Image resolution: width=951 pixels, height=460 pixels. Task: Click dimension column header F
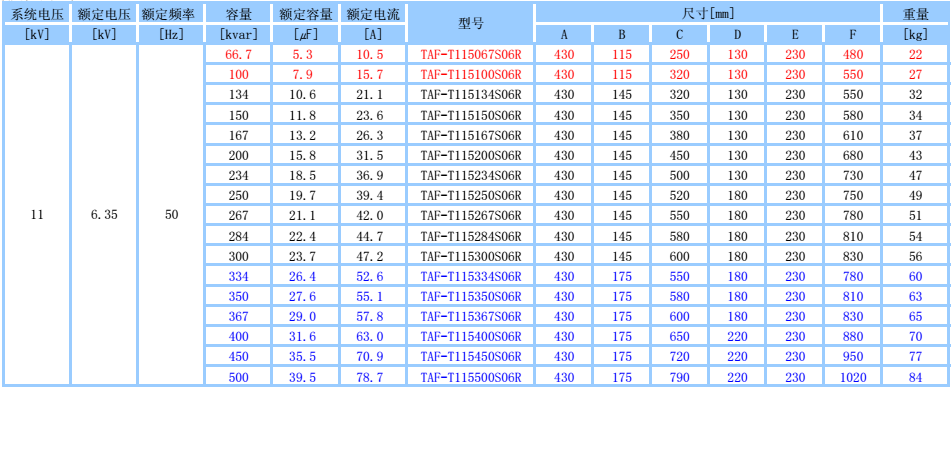pyautogui.click(x=853, y=35)
